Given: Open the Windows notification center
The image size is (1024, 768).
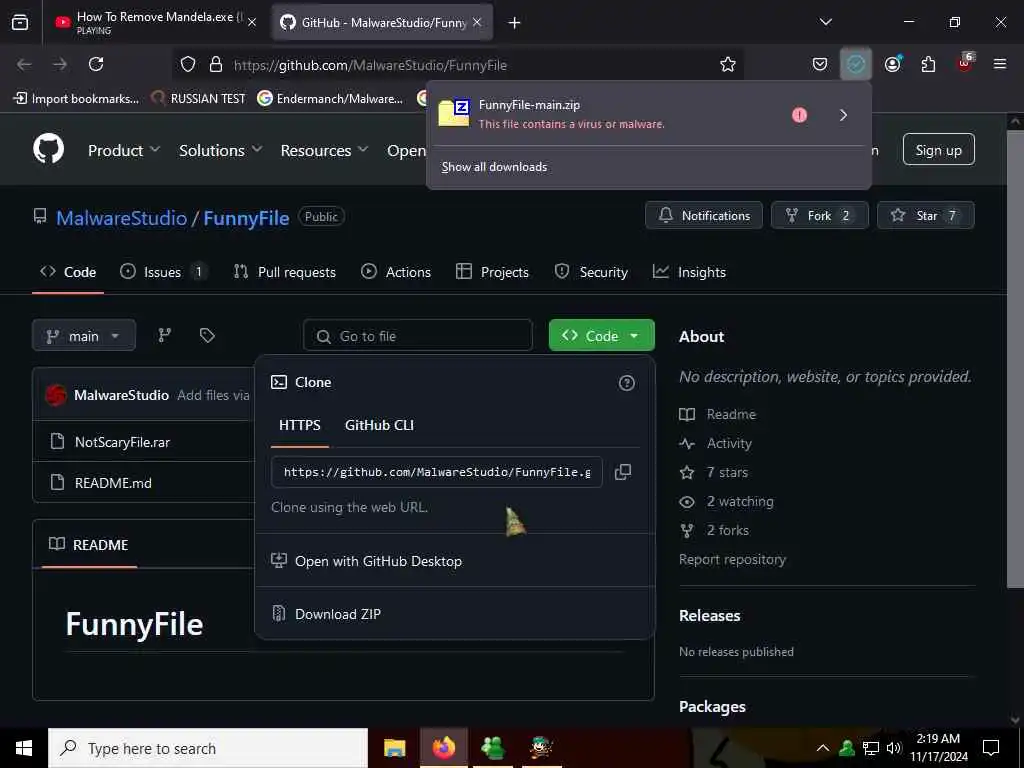Looking at the screenshot, I should [x=991, y=748].
